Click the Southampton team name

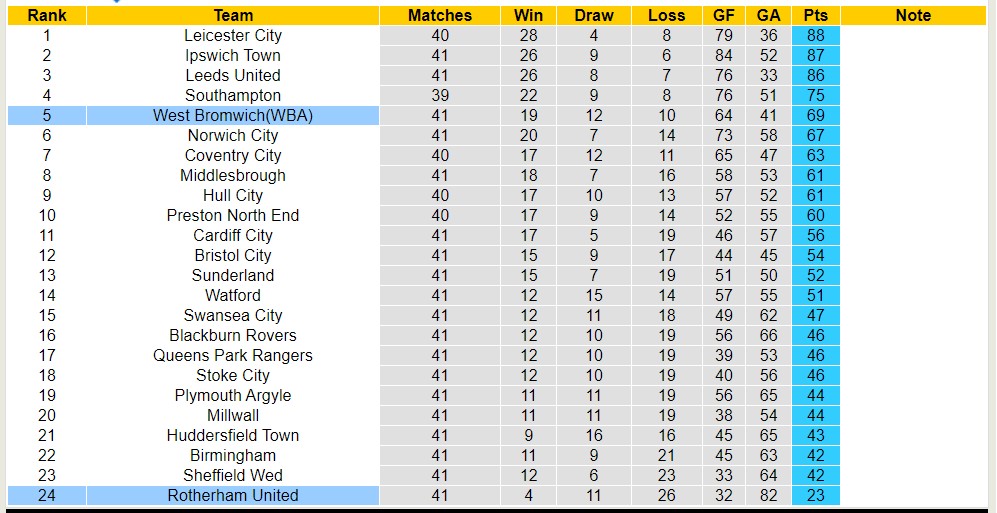pyautogui.click(x=233, y=95)
